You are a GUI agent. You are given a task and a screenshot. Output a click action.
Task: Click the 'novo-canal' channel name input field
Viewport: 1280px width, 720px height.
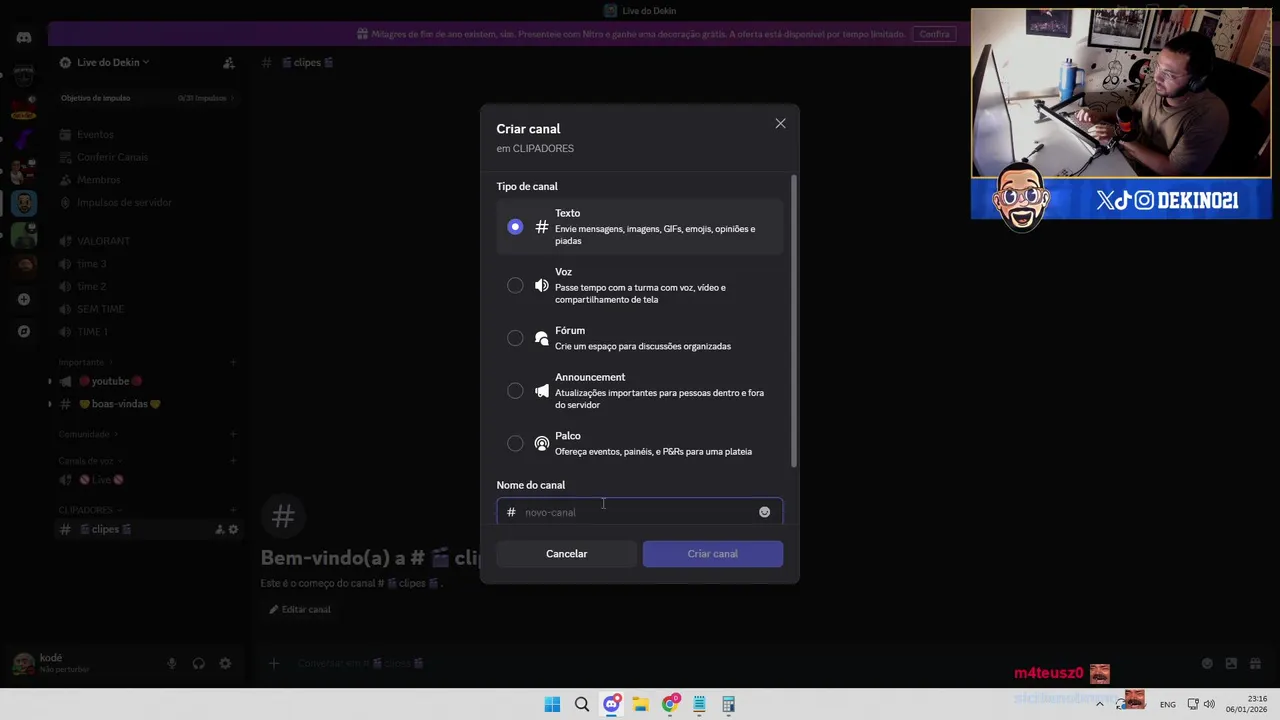(x=640, y=511)
